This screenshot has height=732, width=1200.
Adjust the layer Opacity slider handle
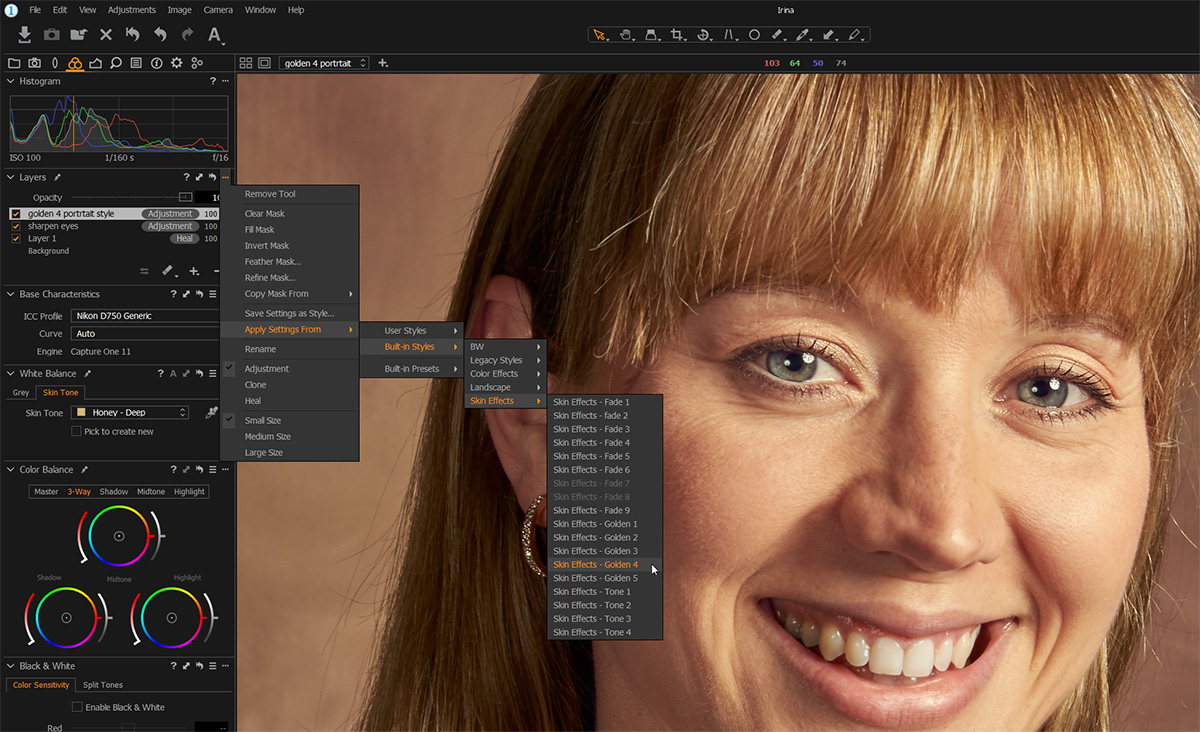[185, 198]
